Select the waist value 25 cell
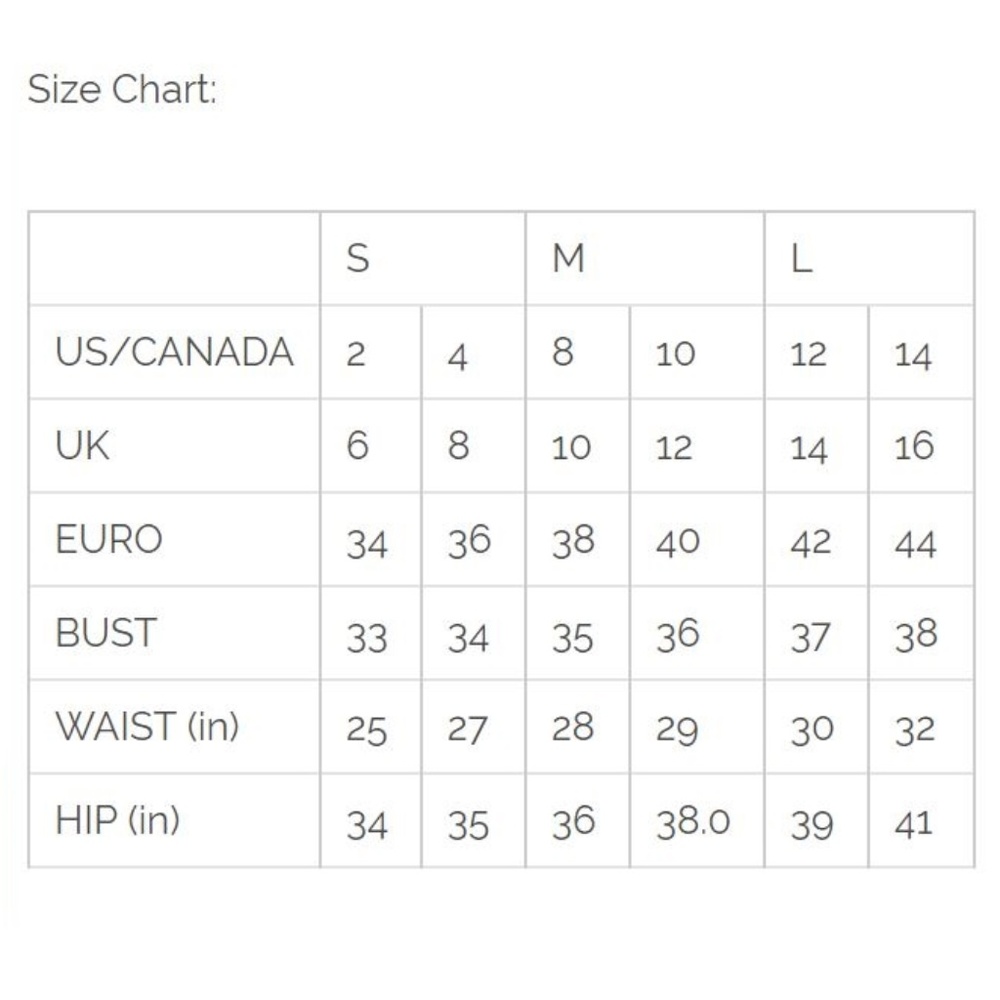Screen dimensions: 1000x1000 pos(367,730)
